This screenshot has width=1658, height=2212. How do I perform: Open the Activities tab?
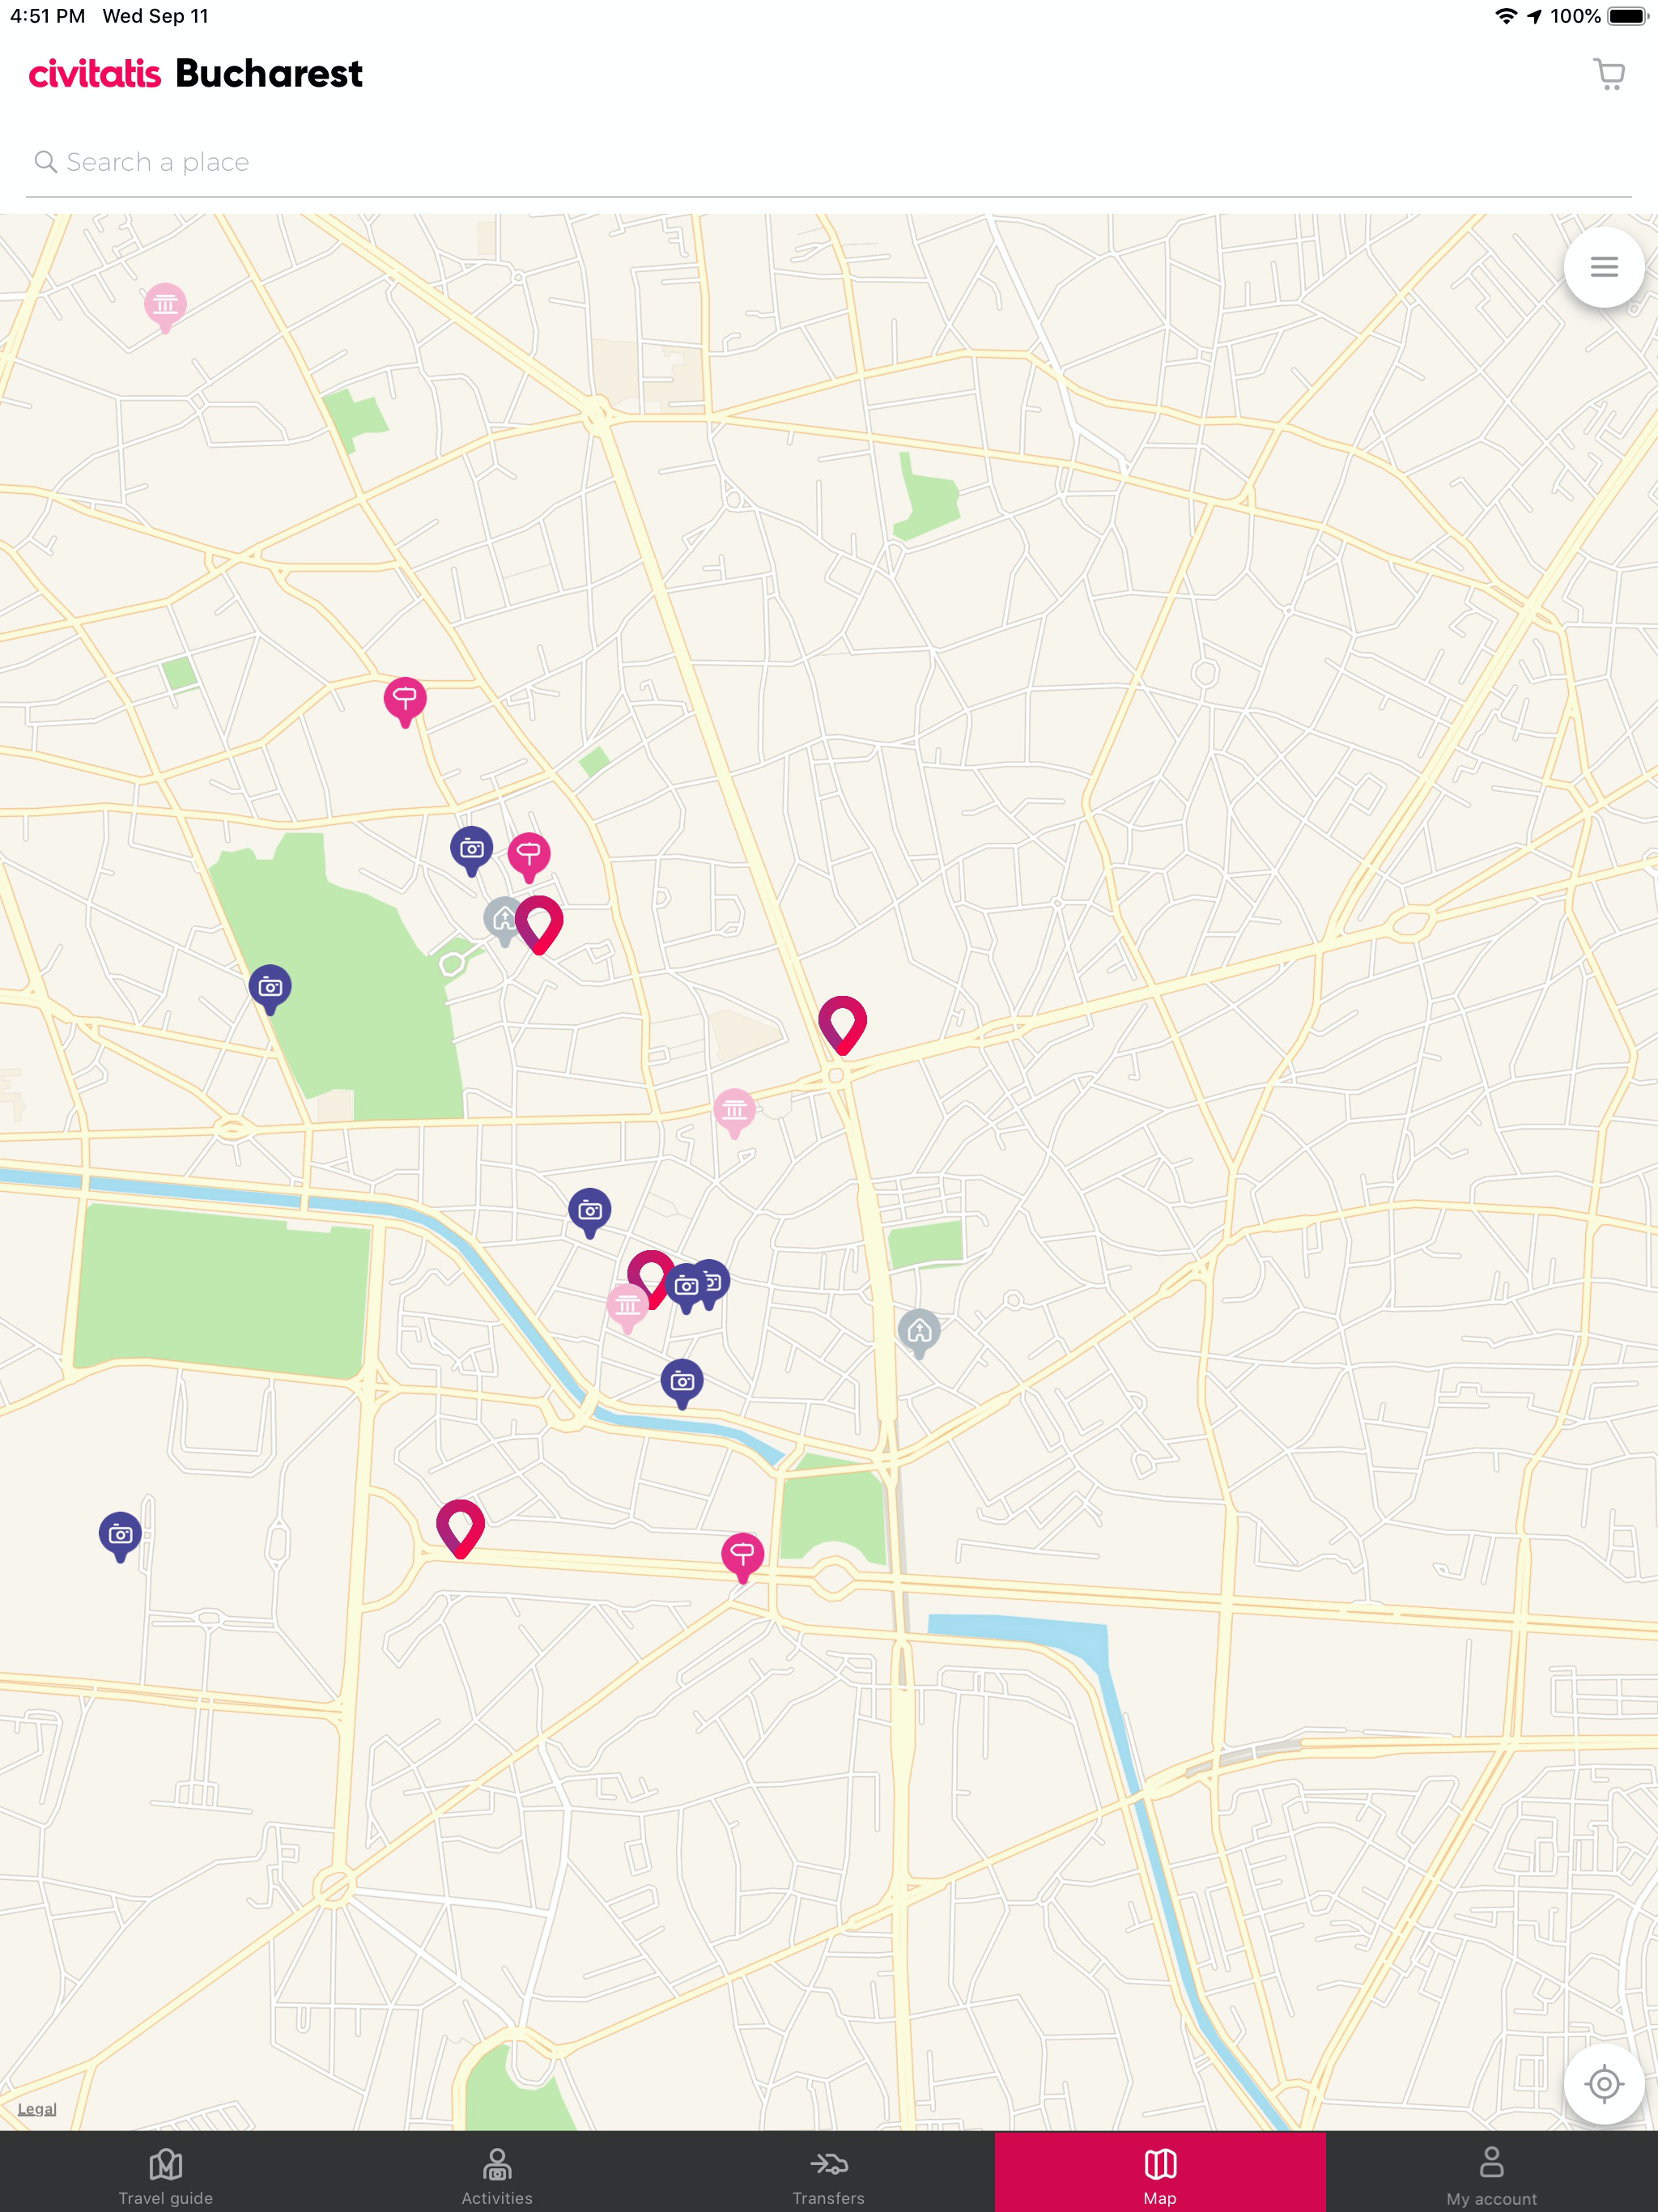(497, 2174)
